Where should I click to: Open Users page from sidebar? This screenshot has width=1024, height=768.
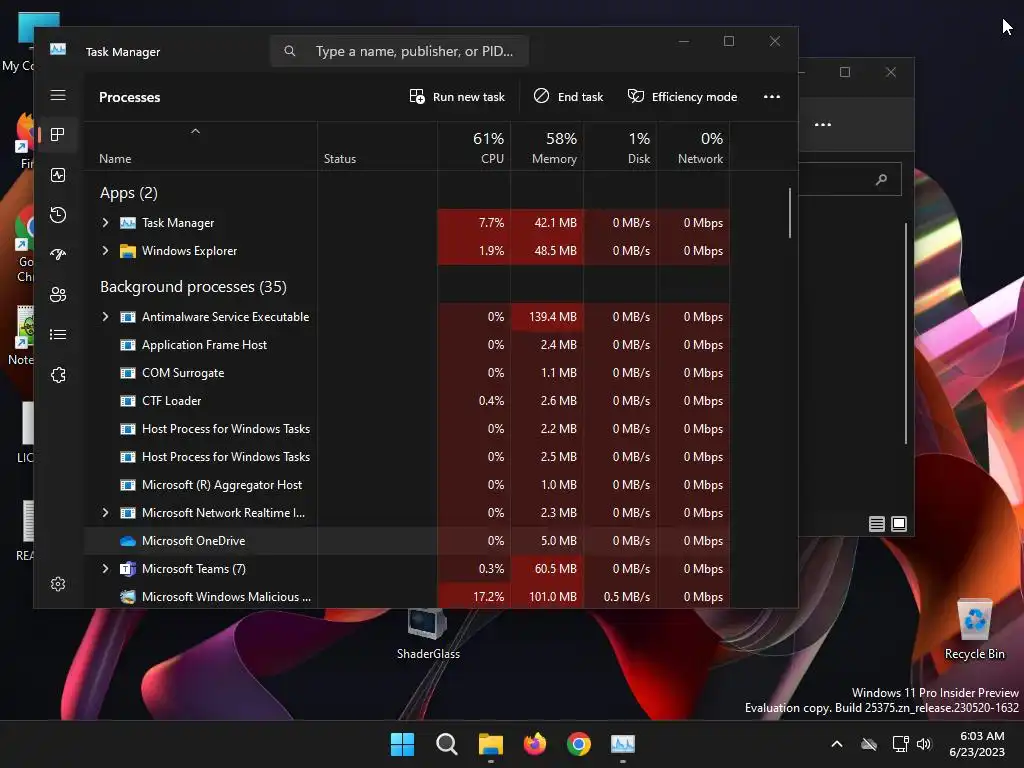(58, 295)
